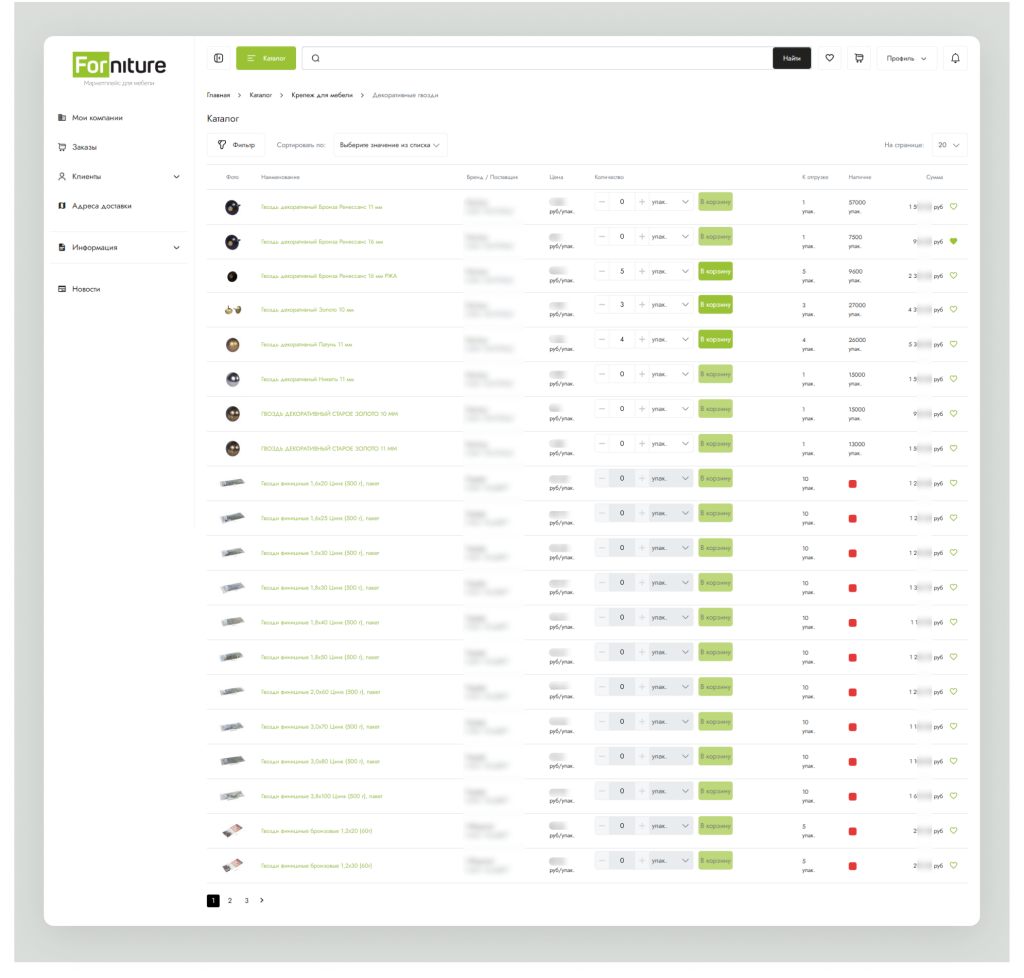The image size is (1024, 978).
Task: Decrease quantity for Гвоздь декоративный Латунь 11 мм
Action: click(602, 339)
